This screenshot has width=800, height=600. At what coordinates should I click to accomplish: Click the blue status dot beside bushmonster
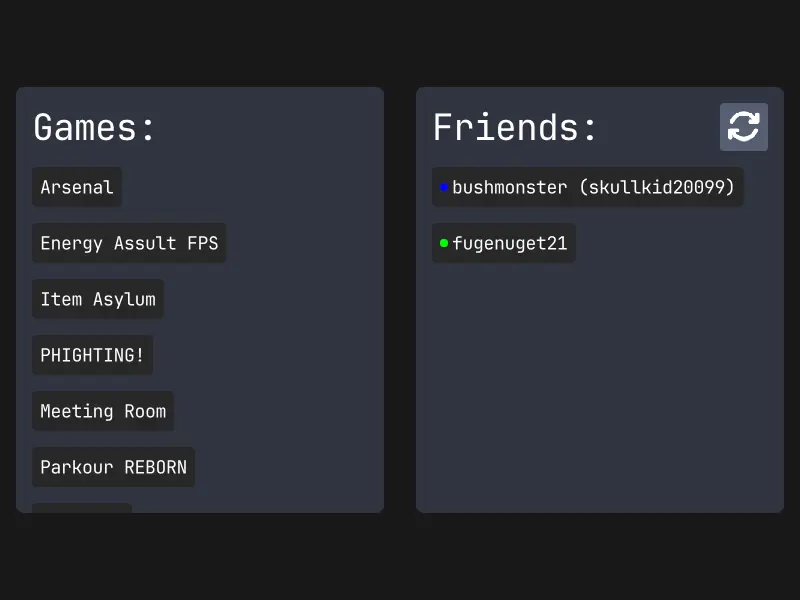444,187
